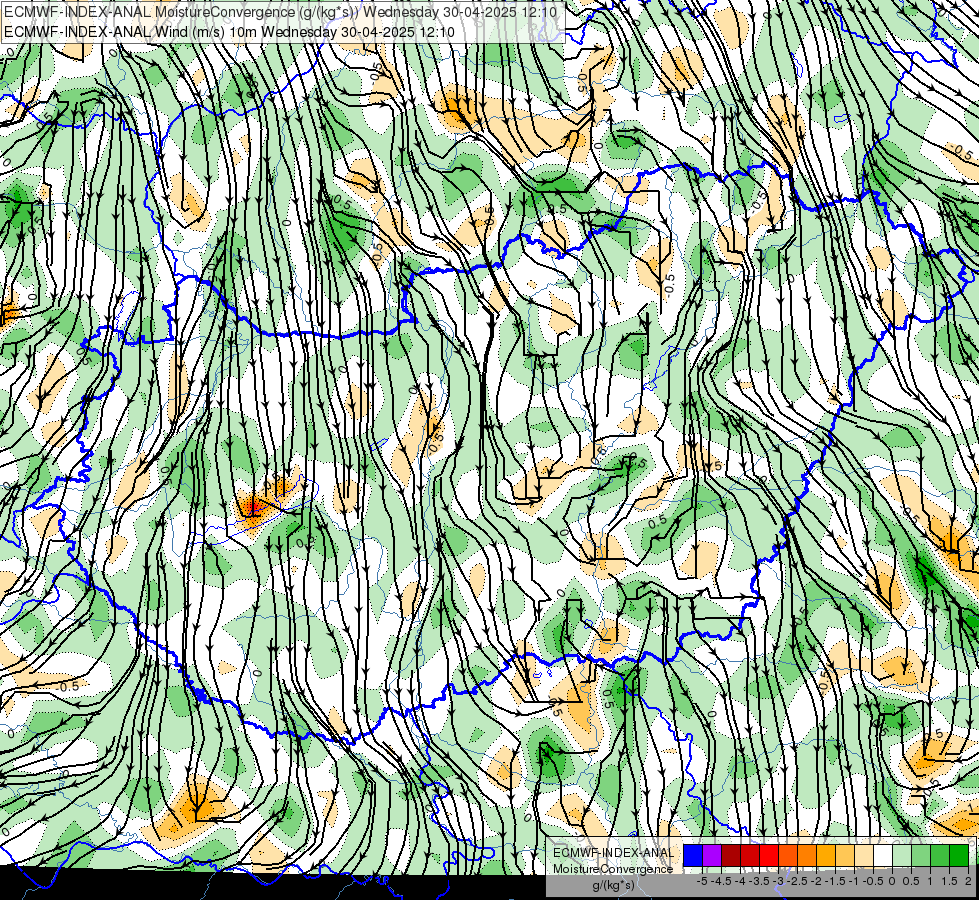Click the pale peach swatch between -1 and -0.5
This screenshot has height=900, width=979.
click(x=864, y=856)
